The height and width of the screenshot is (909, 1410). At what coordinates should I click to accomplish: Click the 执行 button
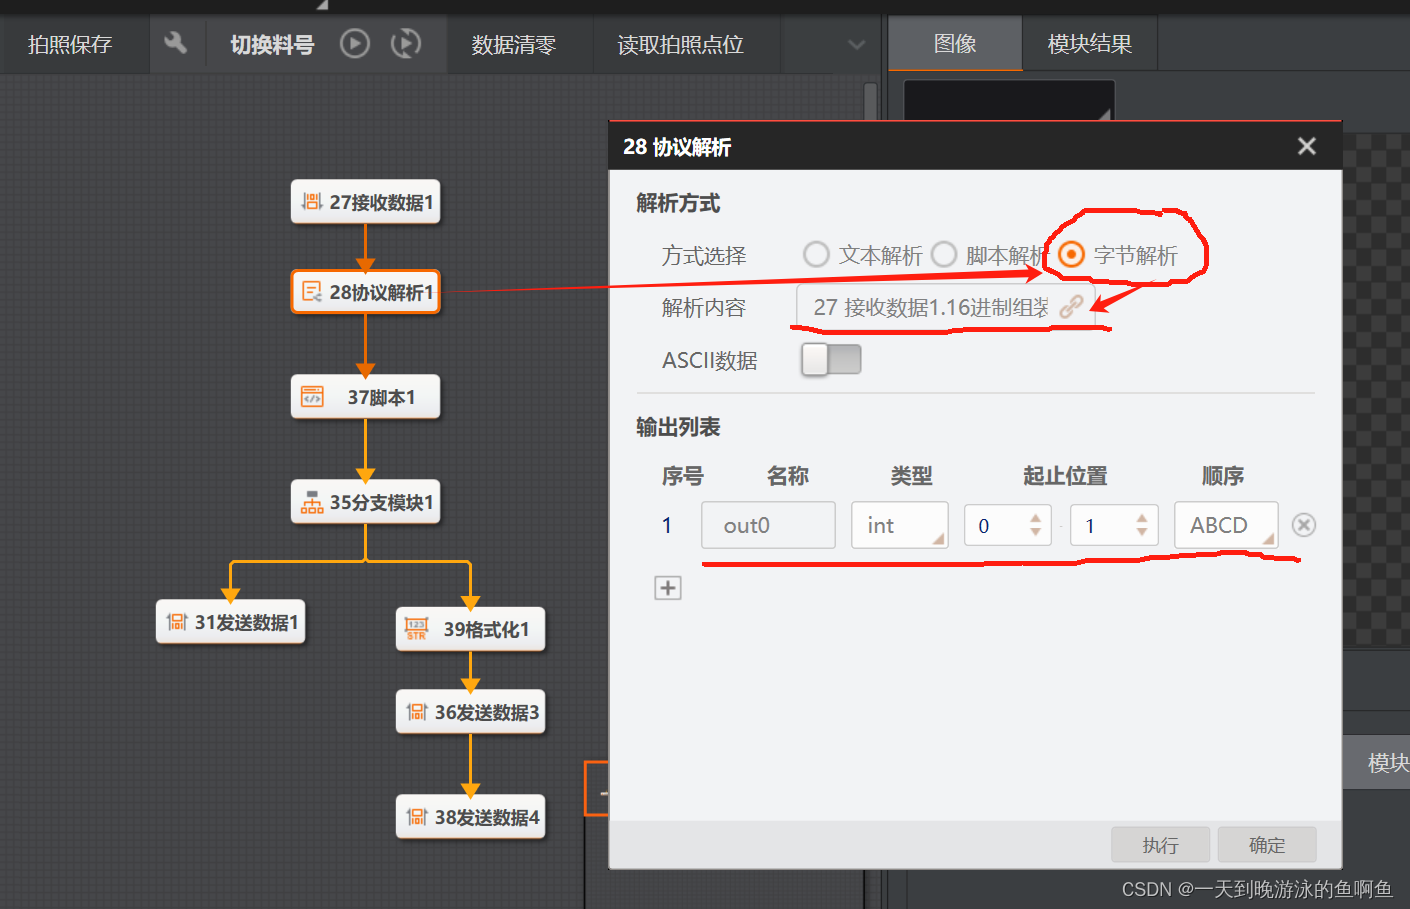pyautogui.click(x=1160, y=845)
